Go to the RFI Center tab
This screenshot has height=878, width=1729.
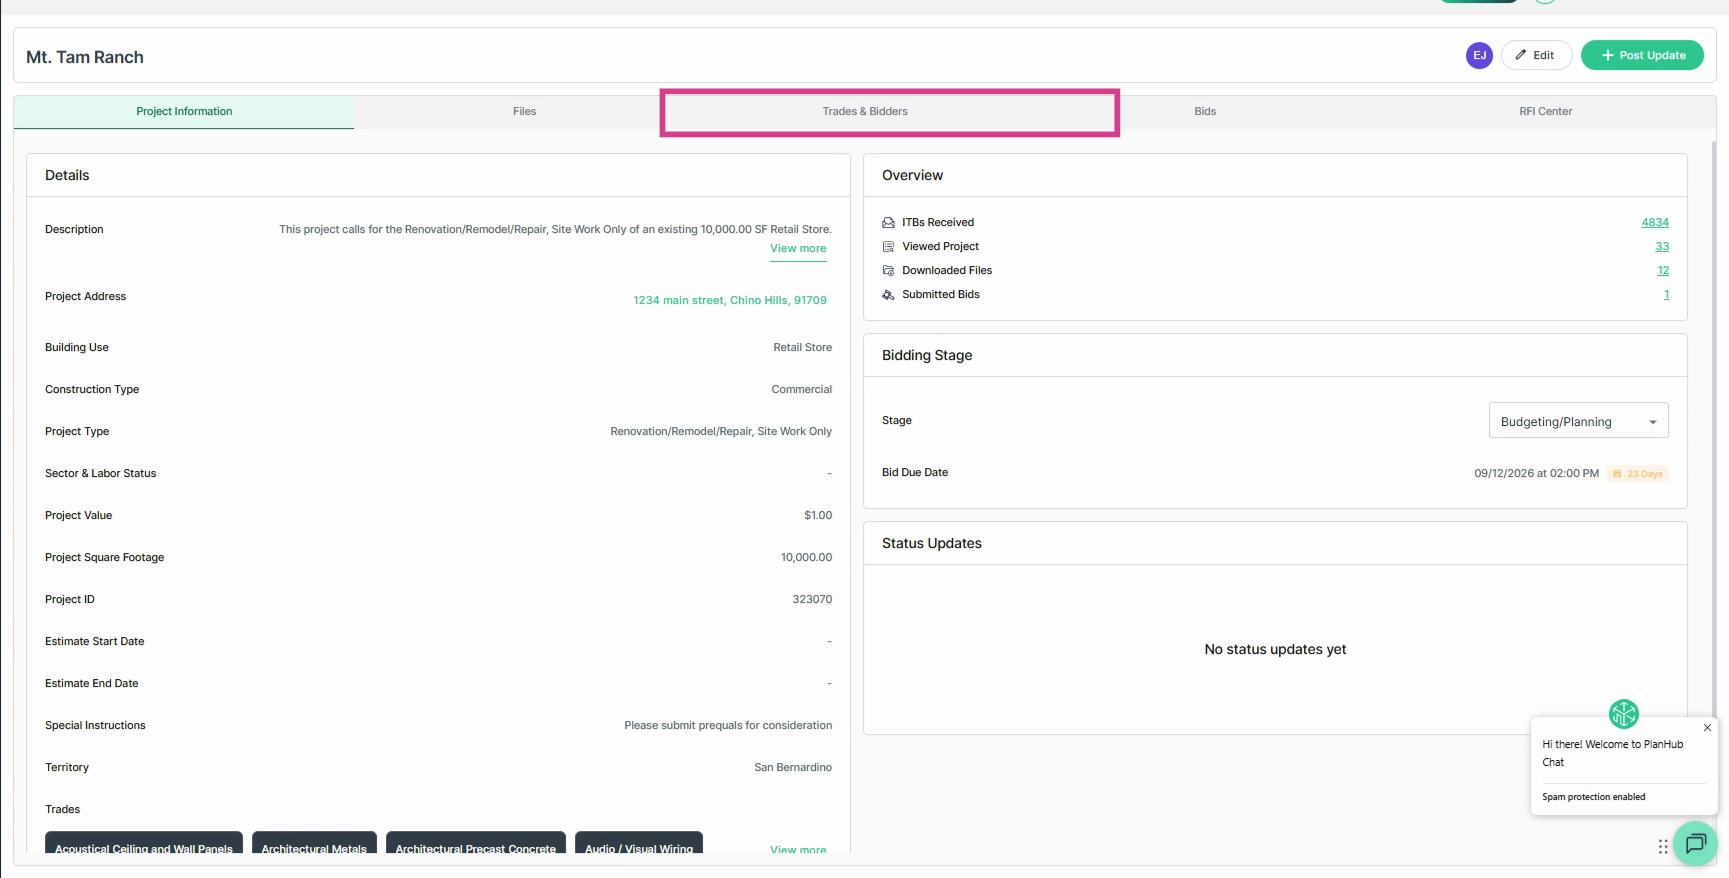point(1545,112)
